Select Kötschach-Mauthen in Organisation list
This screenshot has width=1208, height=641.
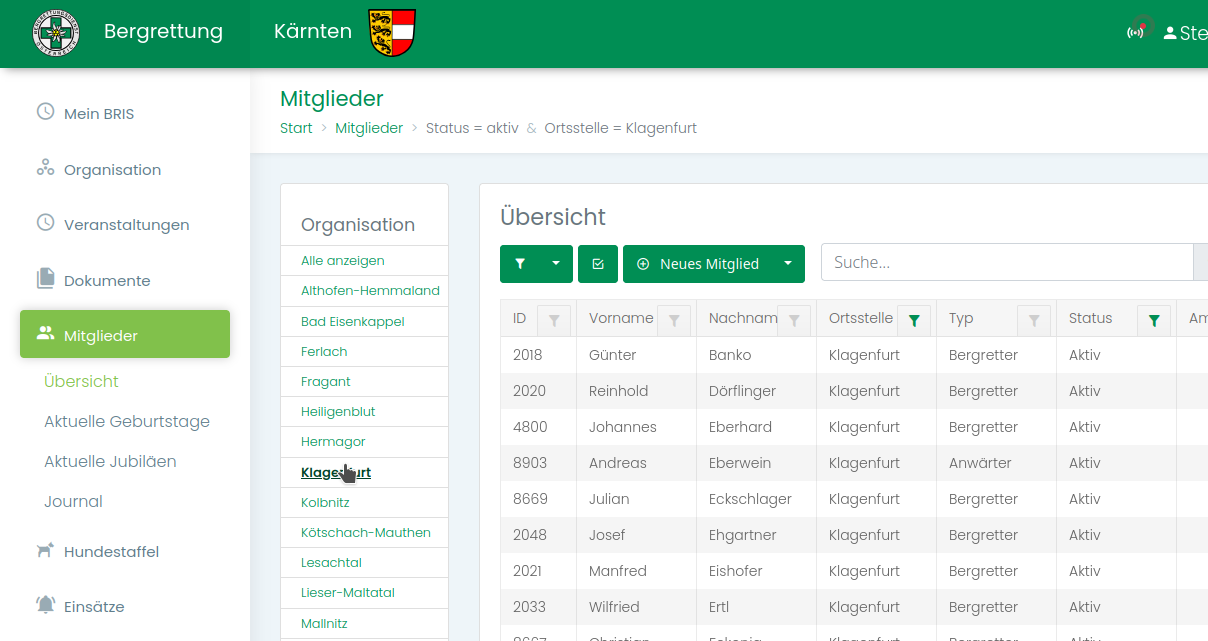pos(366,533)
